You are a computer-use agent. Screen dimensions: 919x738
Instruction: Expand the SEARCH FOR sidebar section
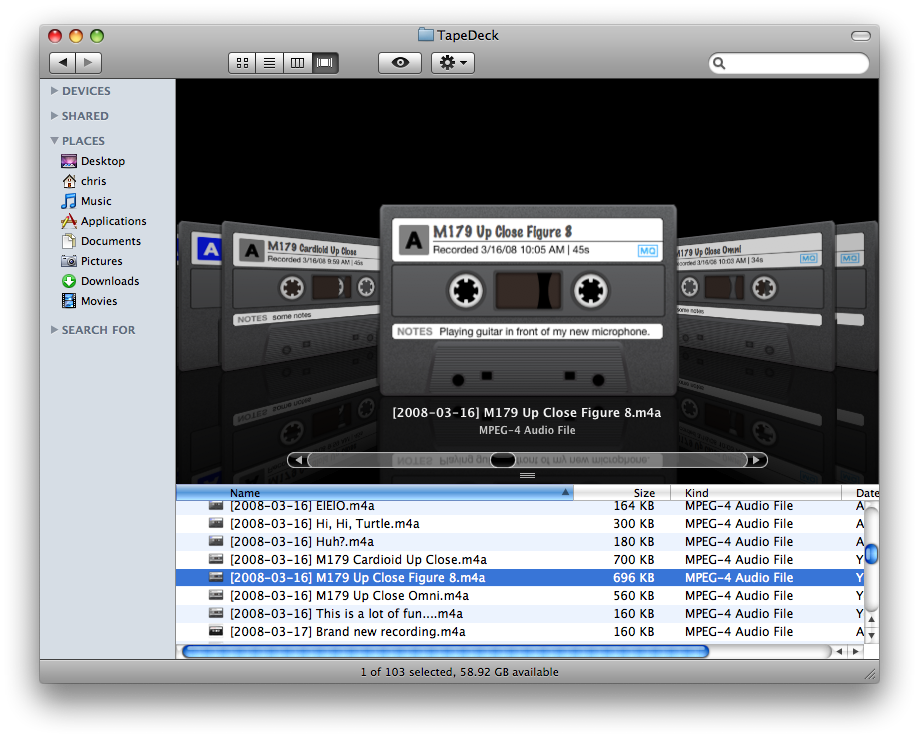(55, 330)
